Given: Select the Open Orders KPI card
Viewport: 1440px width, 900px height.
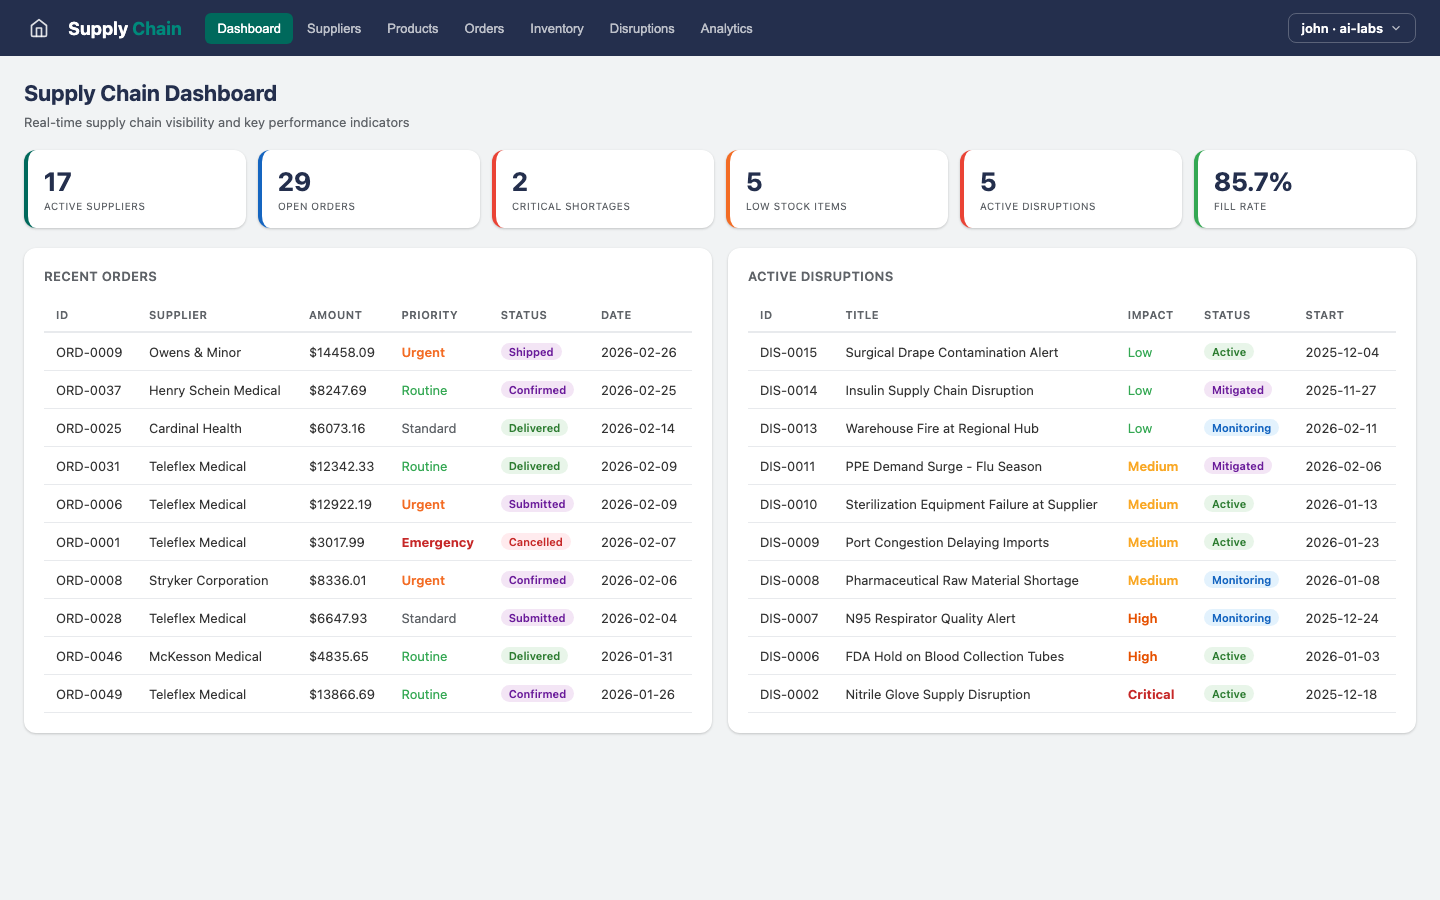Looking at the screenshot, I should click(x=369, y=188).
